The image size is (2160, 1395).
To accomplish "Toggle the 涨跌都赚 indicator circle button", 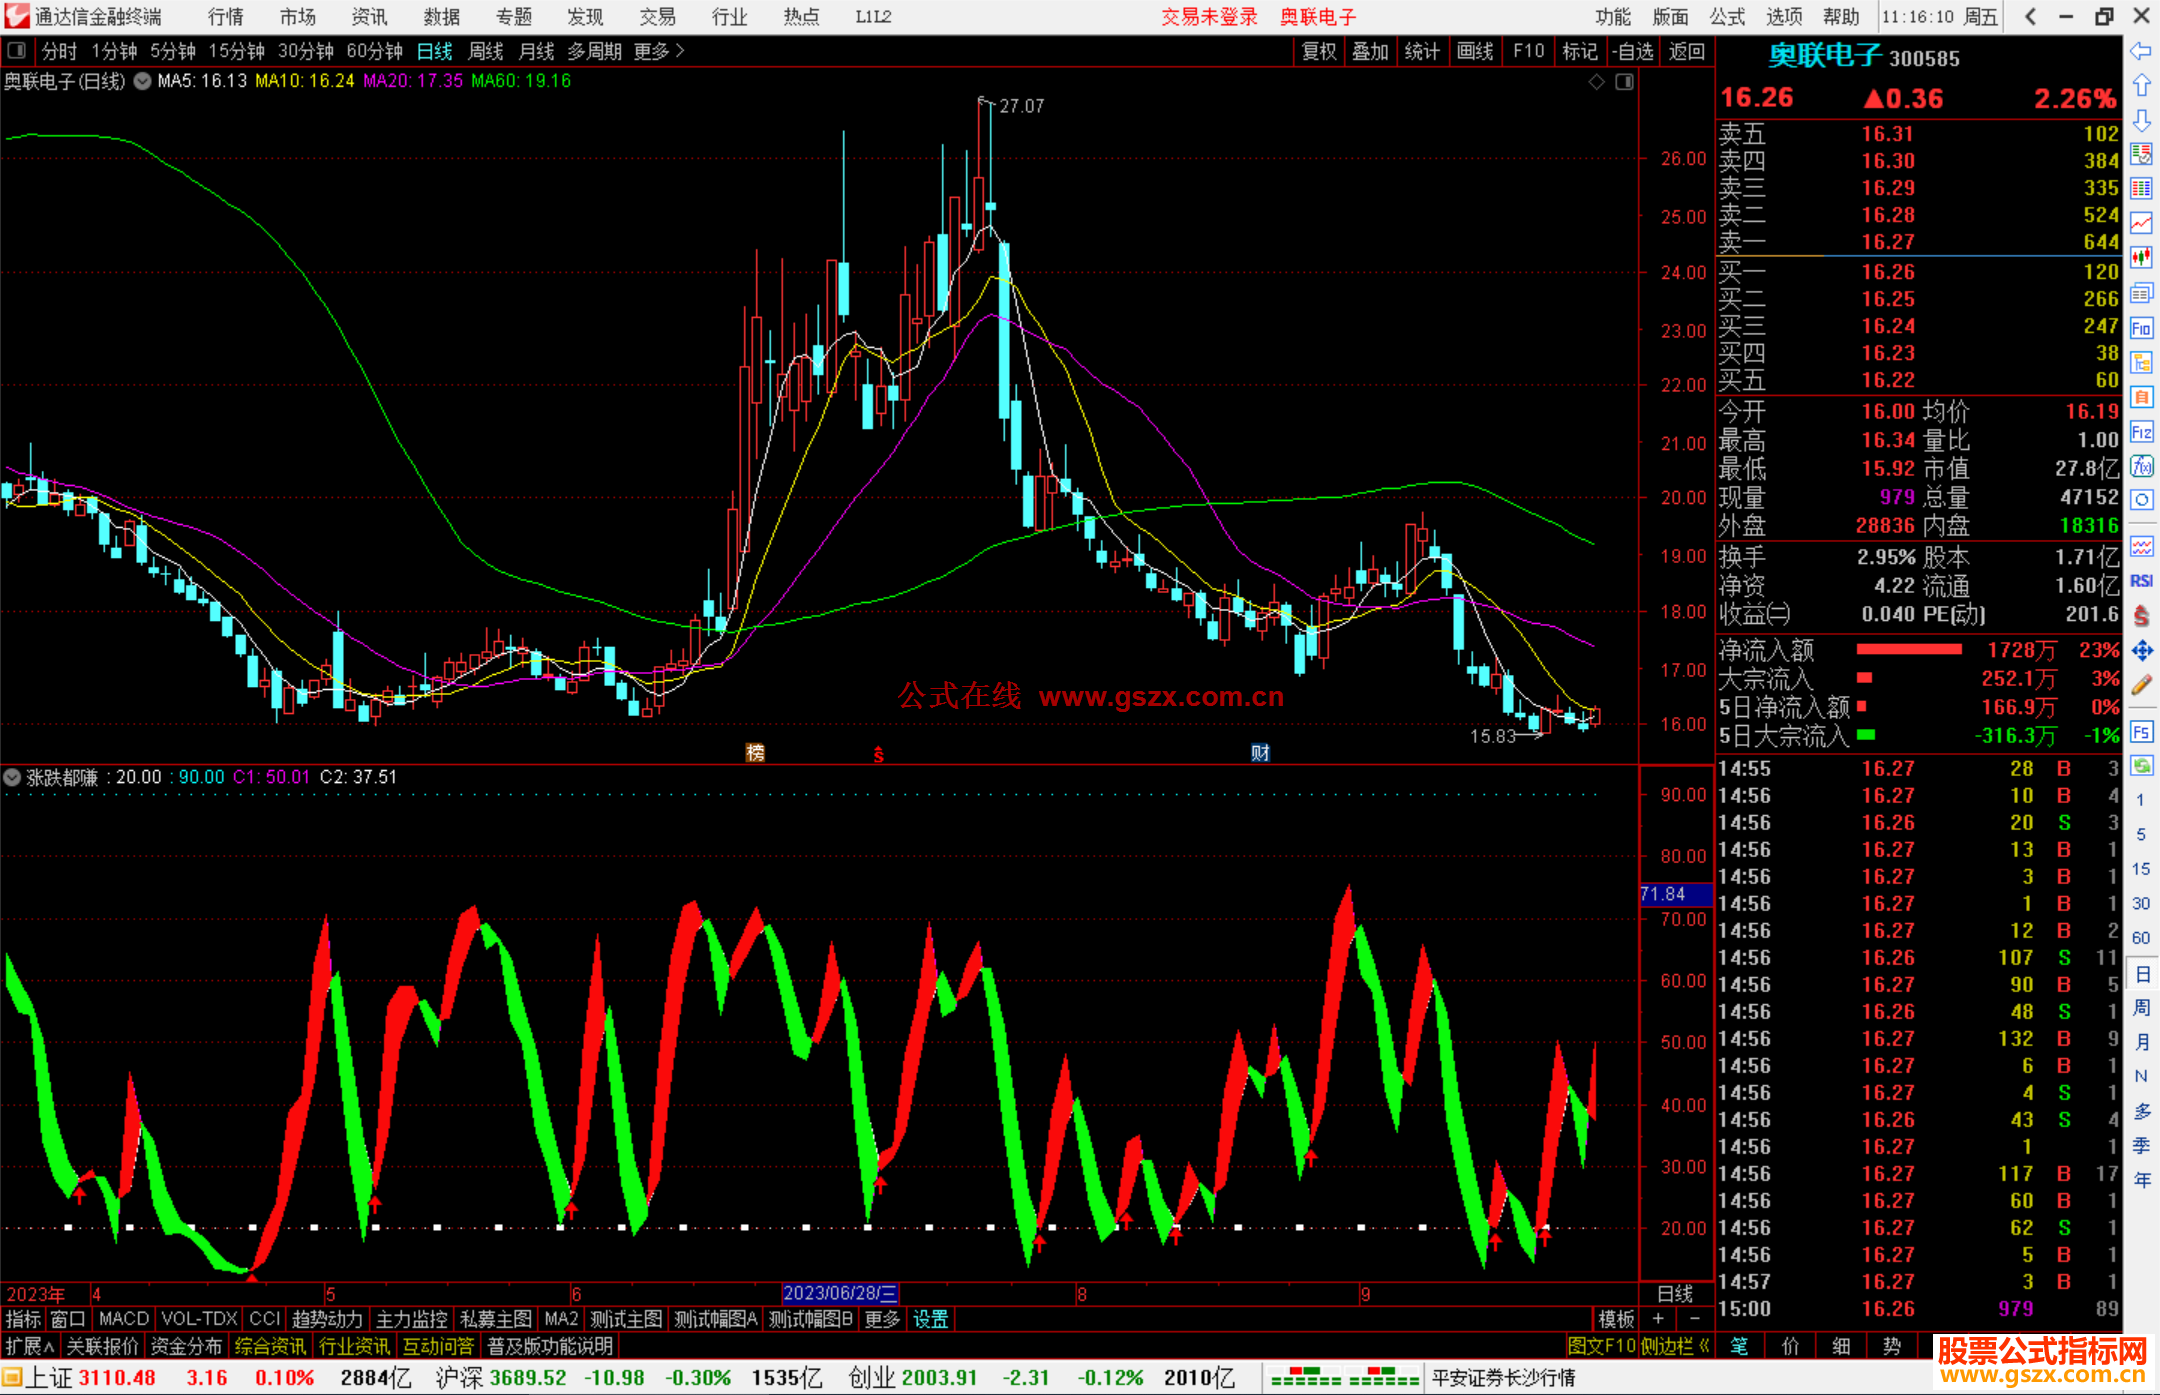I will tap(12, 777).
